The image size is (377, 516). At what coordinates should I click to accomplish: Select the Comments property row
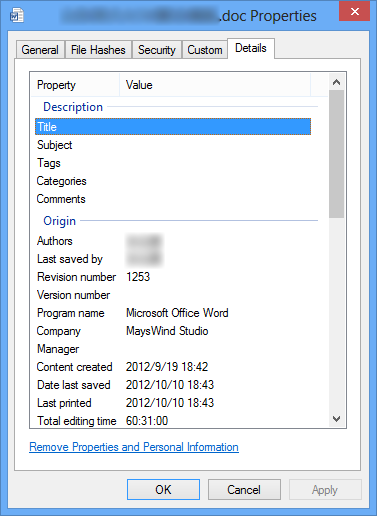173,199
